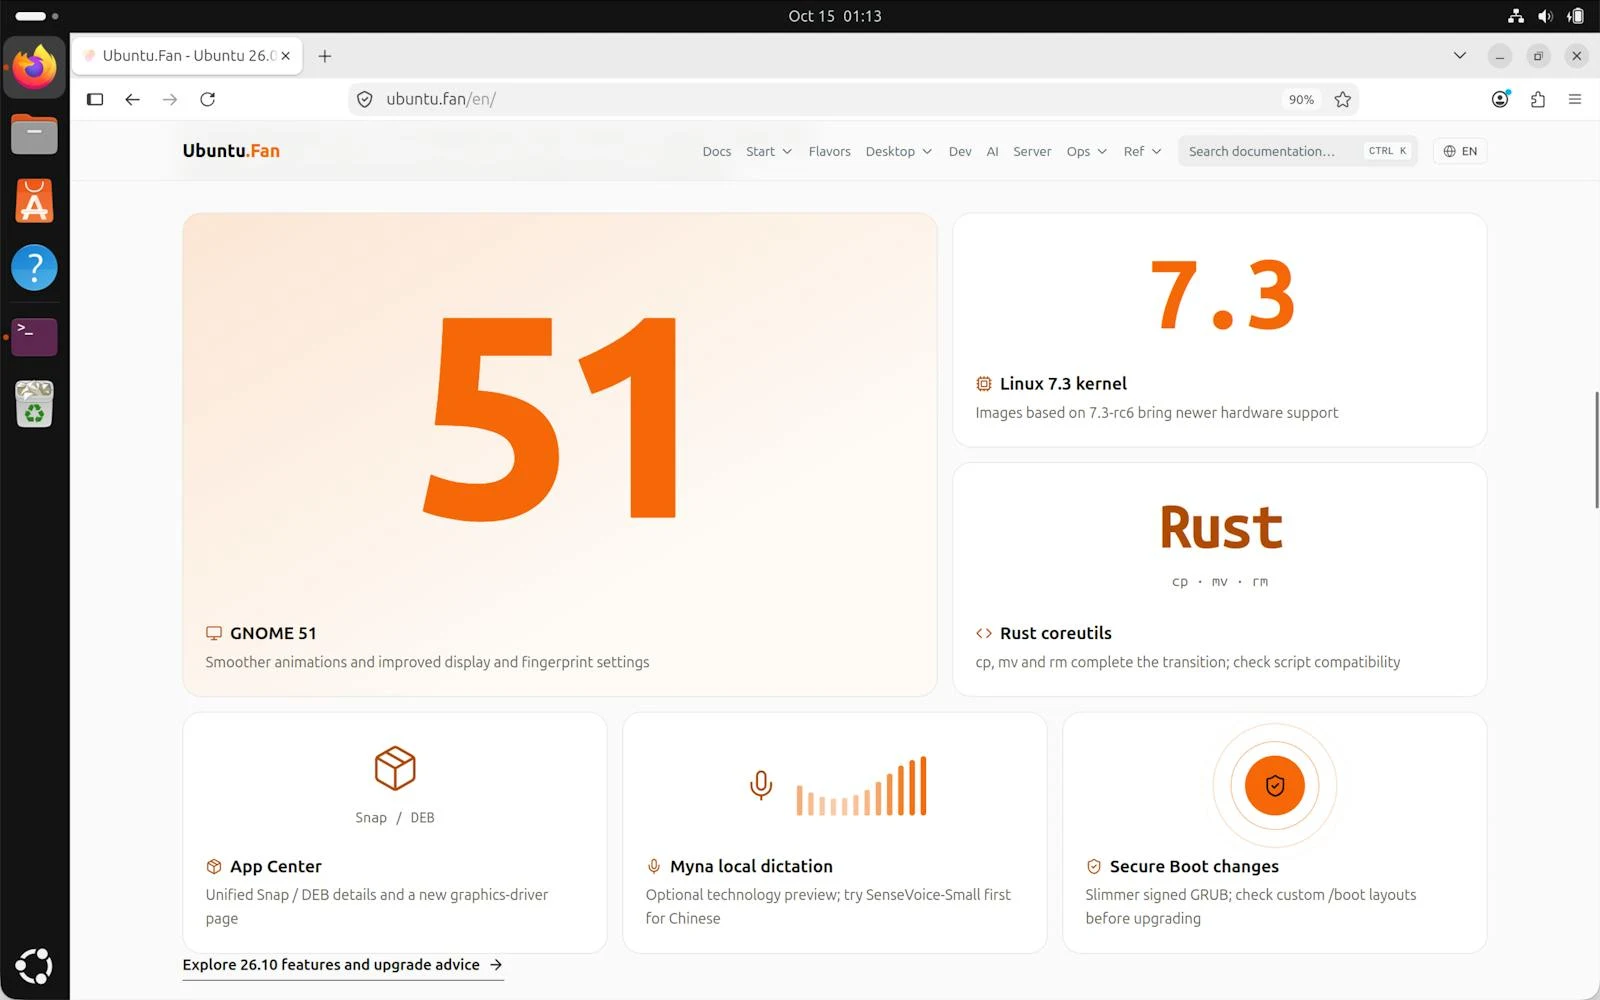Image resolution: width=1600 pixels, height=1000 pixels.
Task: Open the Rust coreutils card
Action: coord(1220,579)
